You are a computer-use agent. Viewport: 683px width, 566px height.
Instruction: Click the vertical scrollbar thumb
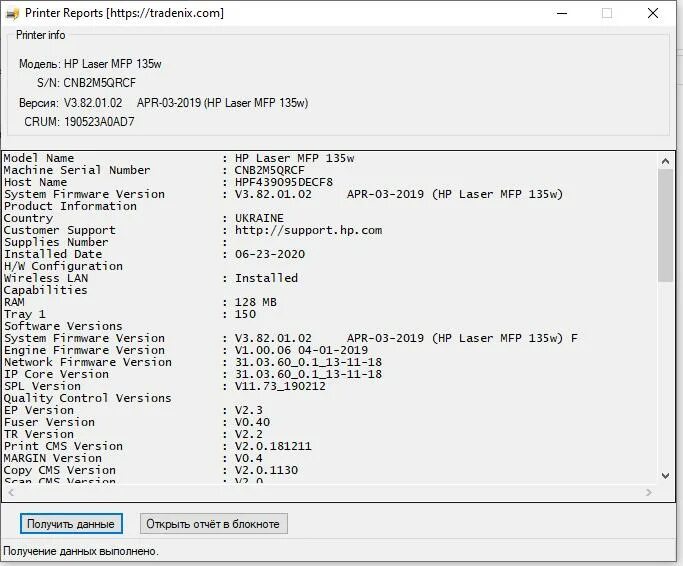coord(665,226)
